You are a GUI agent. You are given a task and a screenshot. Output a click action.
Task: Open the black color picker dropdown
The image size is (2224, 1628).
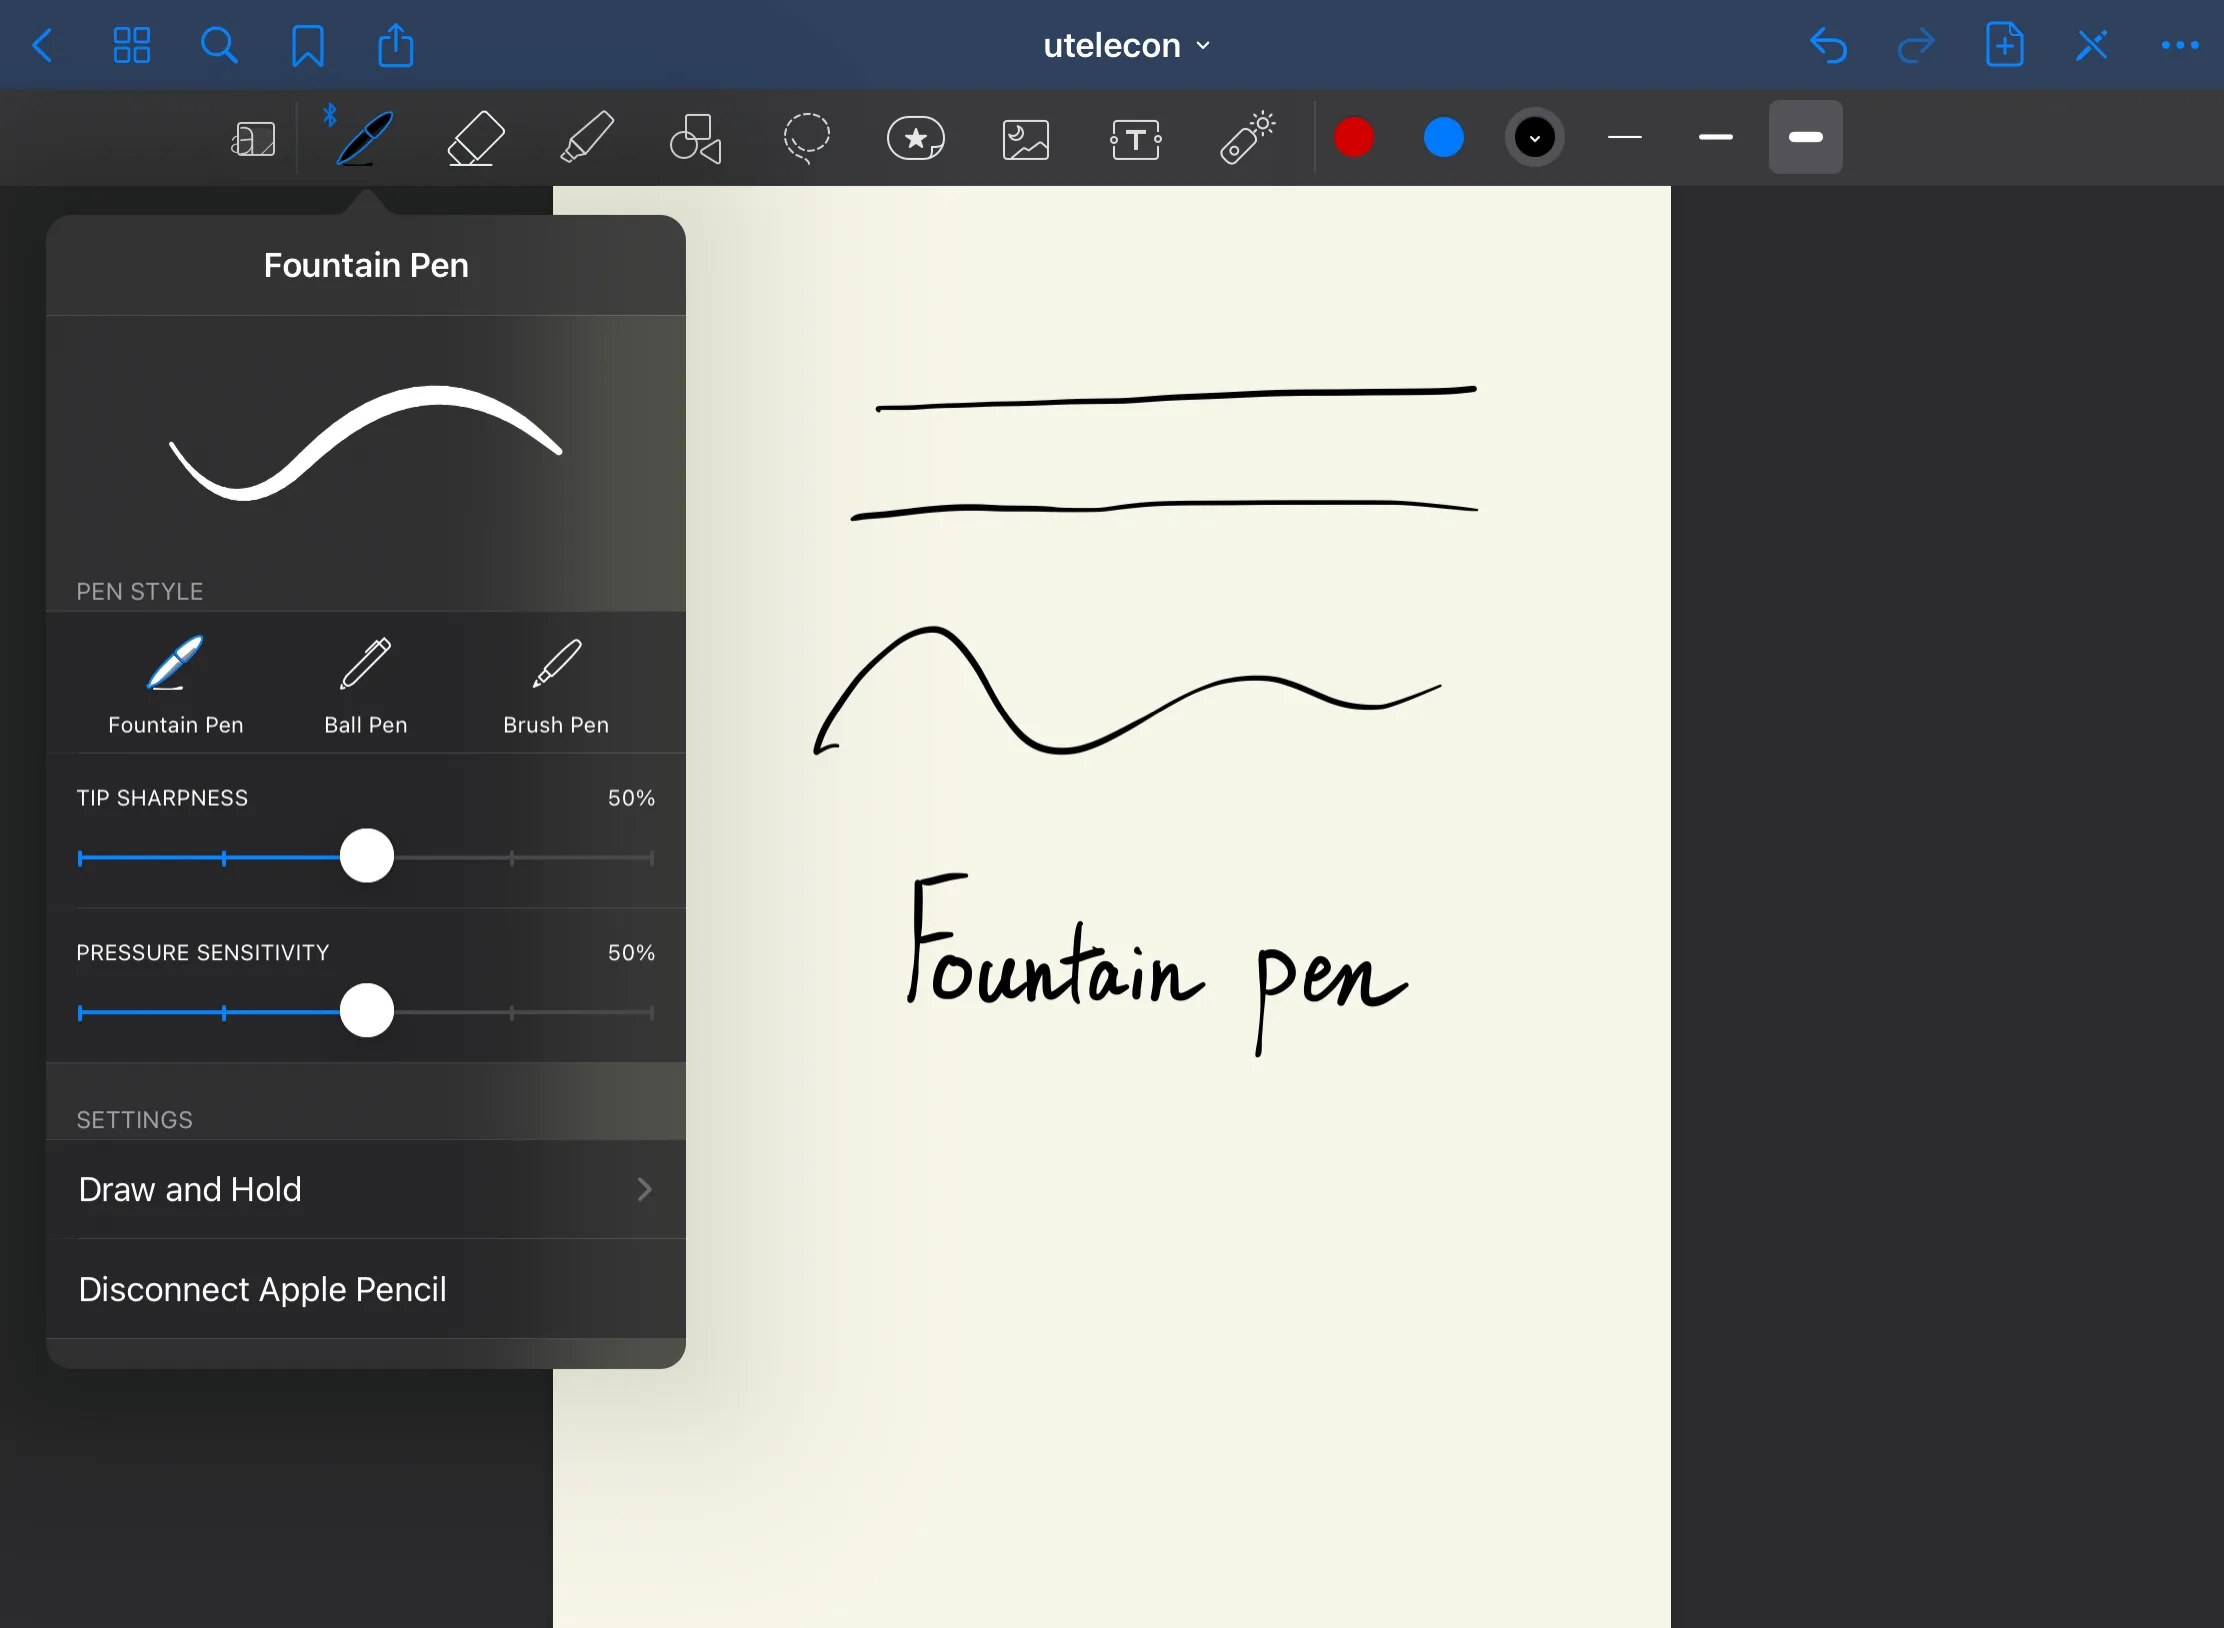point(1535,138)
